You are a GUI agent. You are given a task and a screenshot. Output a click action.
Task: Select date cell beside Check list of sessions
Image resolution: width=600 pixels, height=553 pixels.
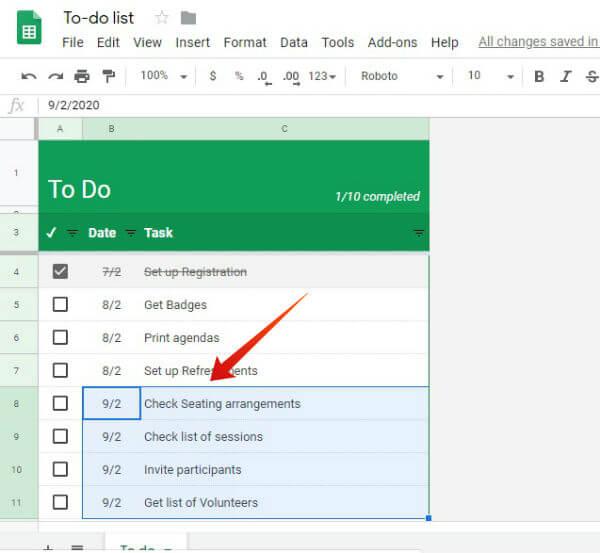[111, 436]
